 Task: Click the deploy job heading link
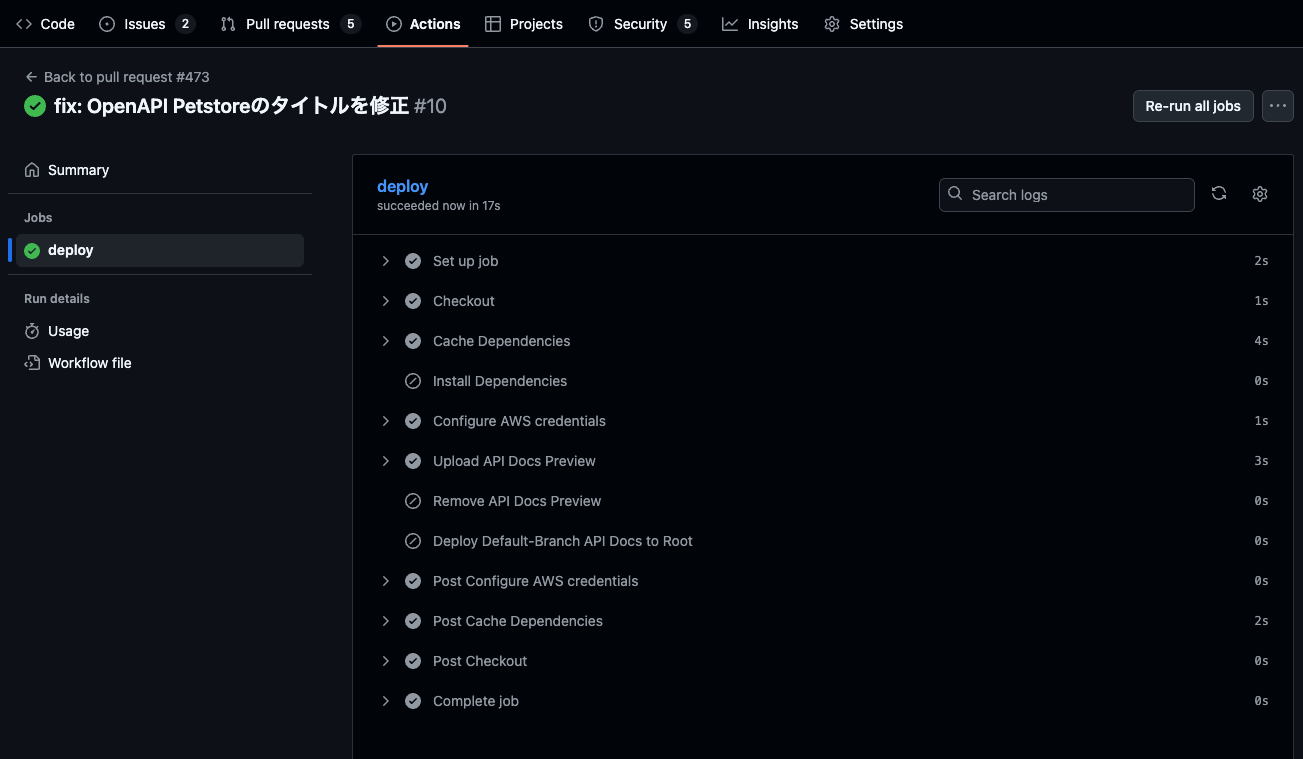[x=402, y=186]
